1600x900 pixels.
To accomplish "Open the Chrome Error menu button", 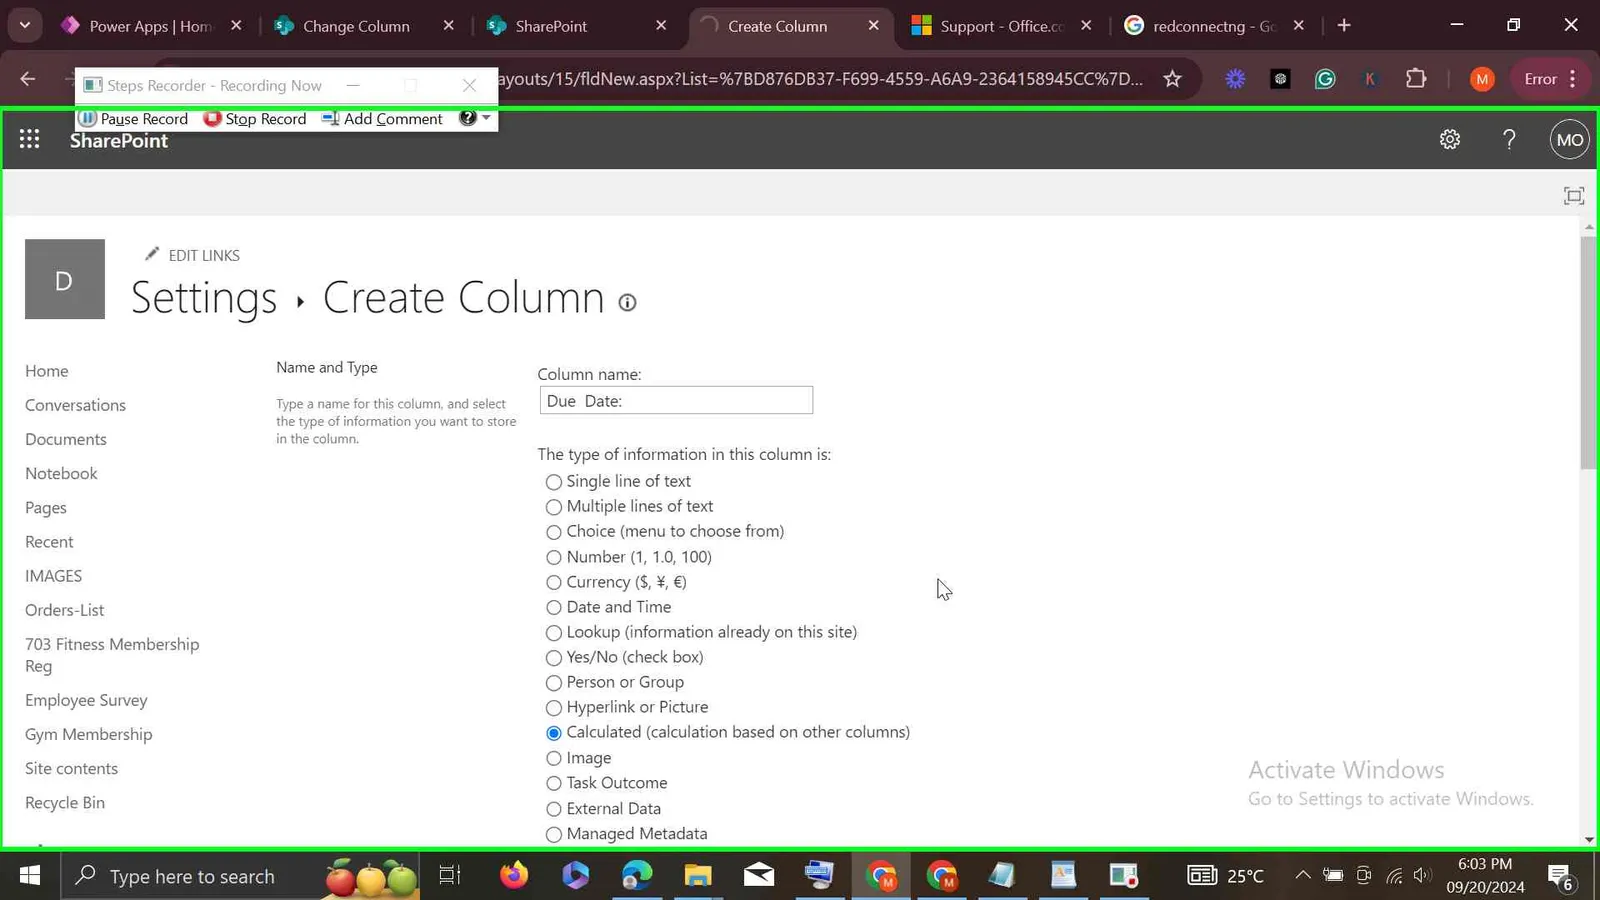I will [x=1551, y=79].
